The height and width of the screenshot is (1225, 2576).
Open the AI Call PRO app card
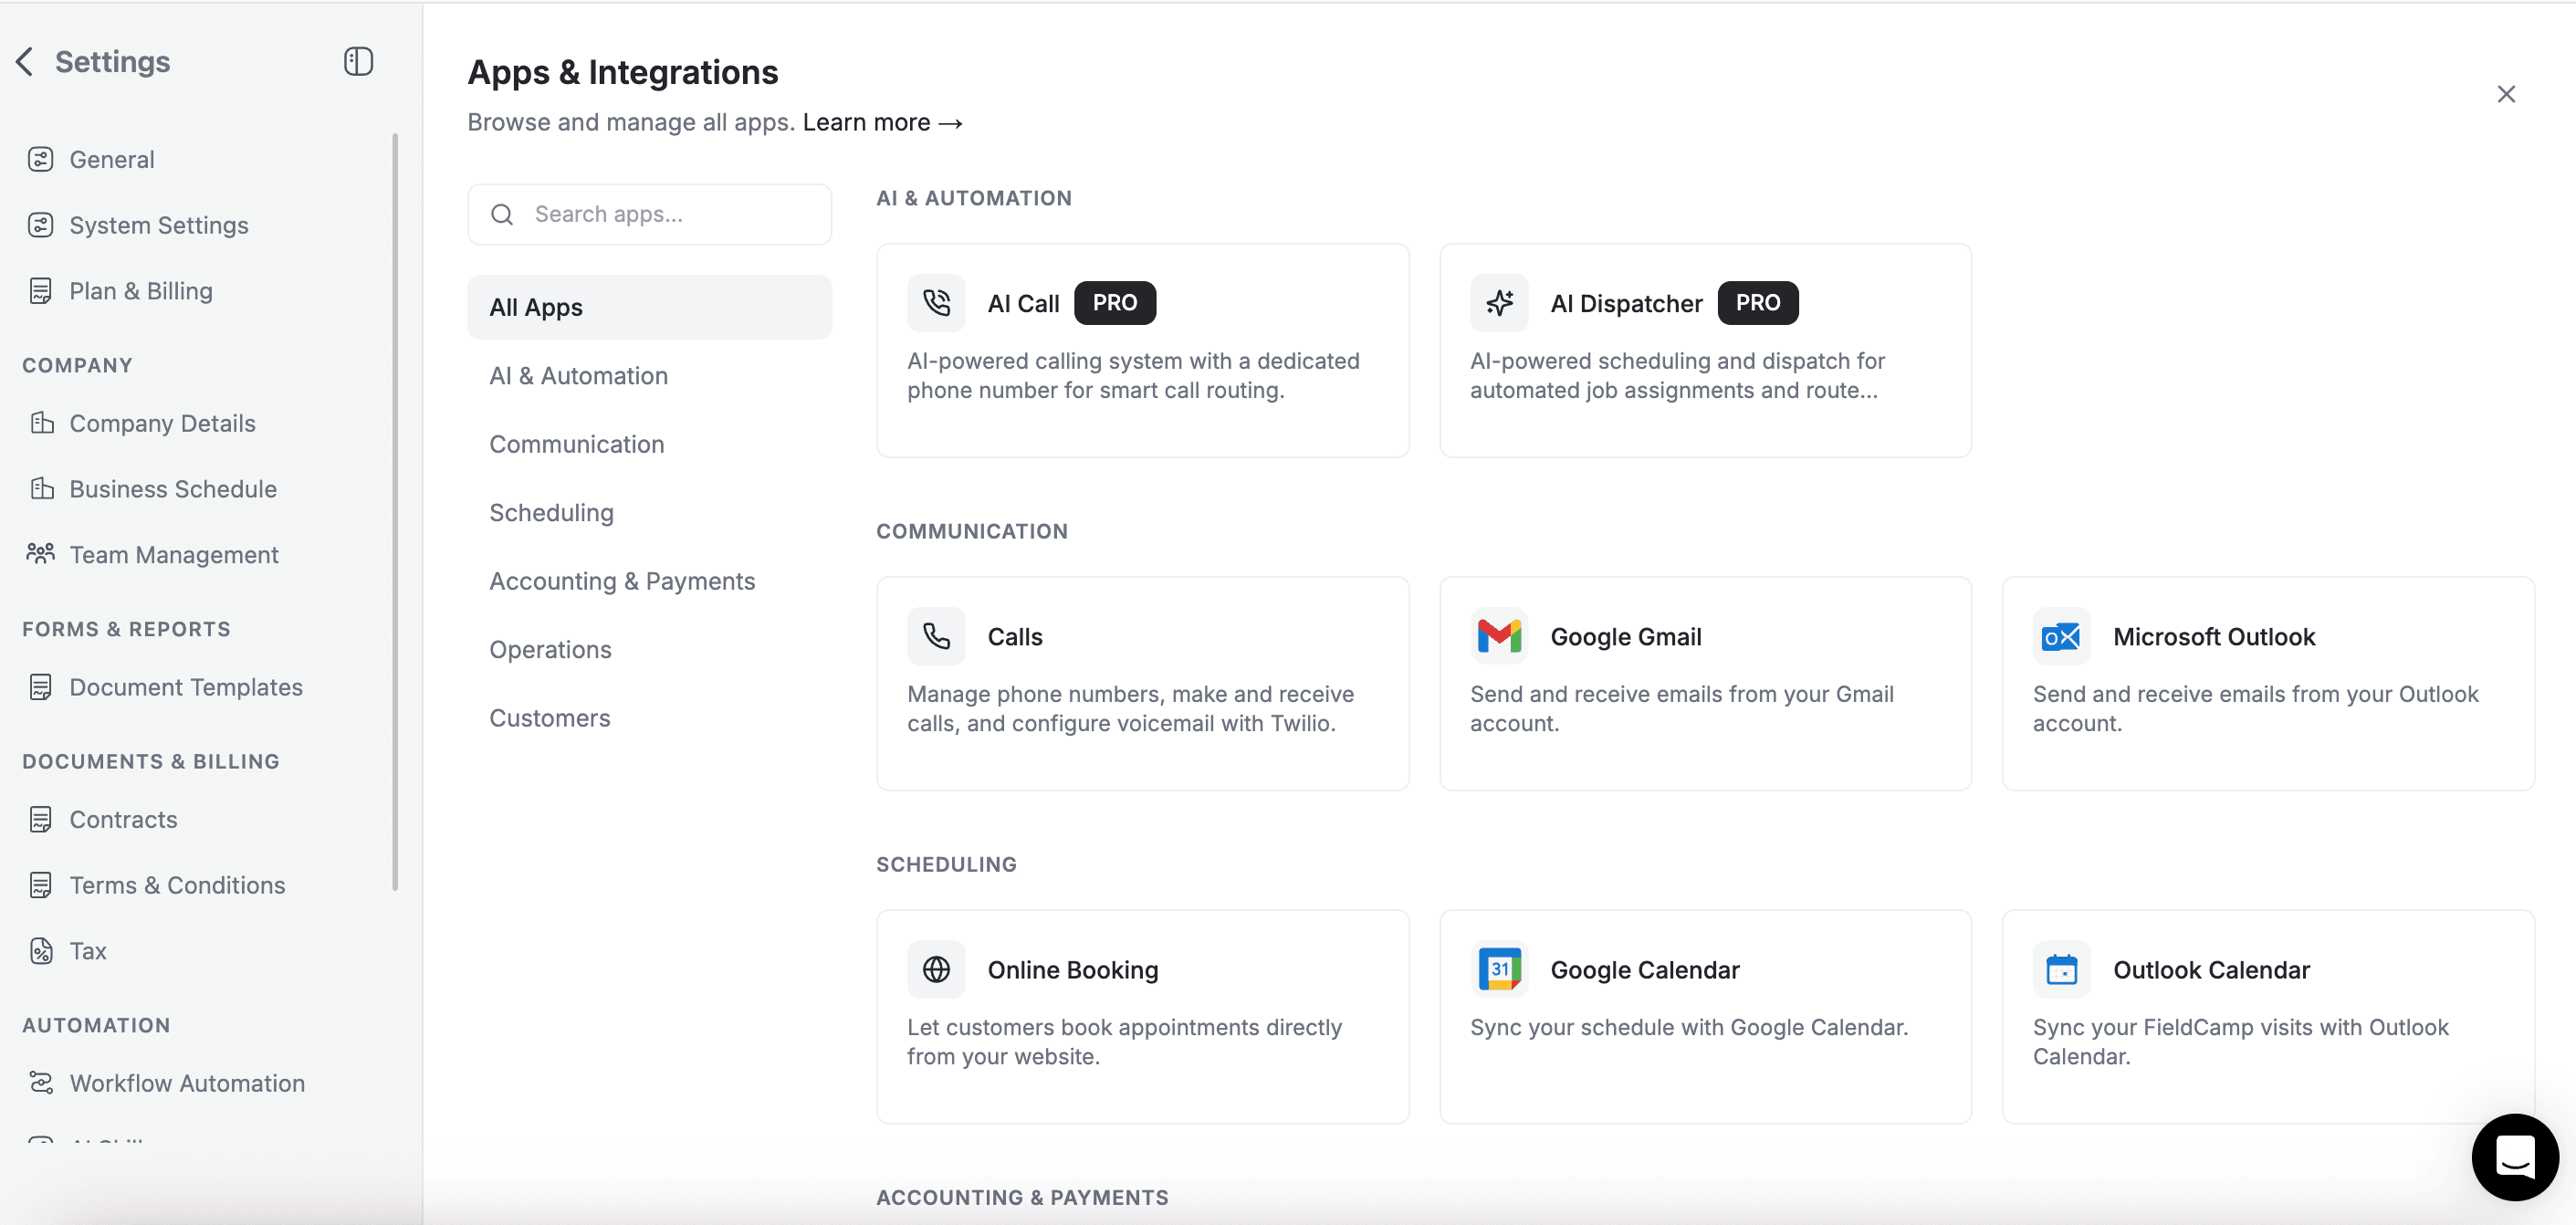tap(1142, 351)
